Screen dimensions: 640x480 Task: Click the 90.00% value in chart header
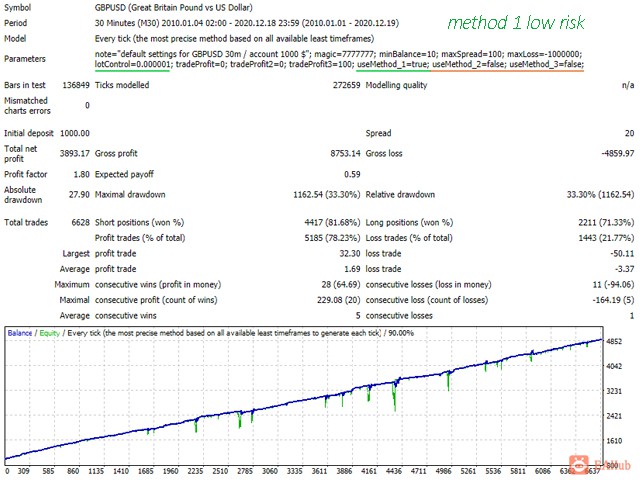[401, 333]
